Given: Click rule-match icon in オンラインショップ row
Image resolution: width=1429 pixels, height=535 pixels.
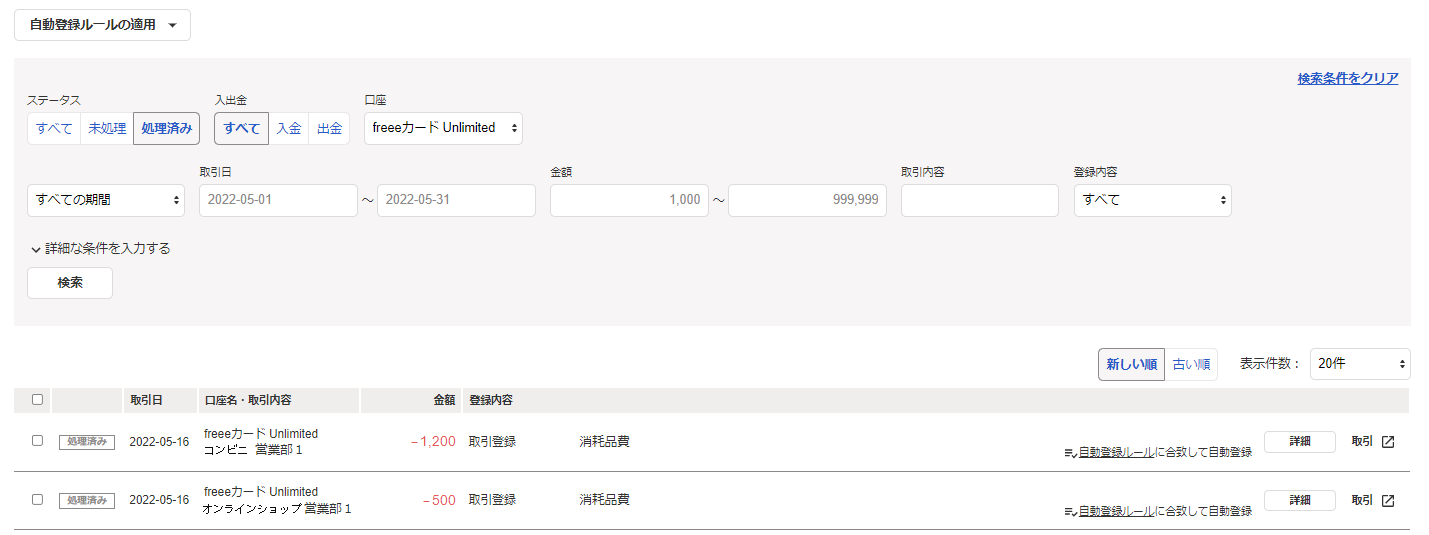Looking at the screenshot, I should tap(1070, 512).
